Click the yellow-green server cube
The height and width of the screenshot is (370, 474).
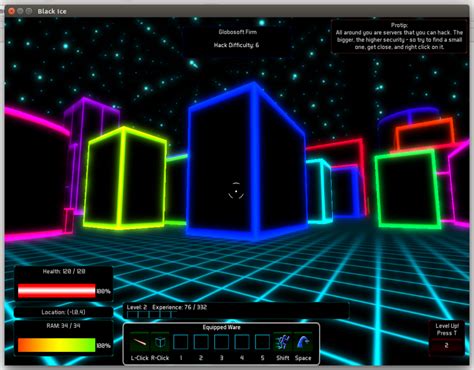pos(124,178)
